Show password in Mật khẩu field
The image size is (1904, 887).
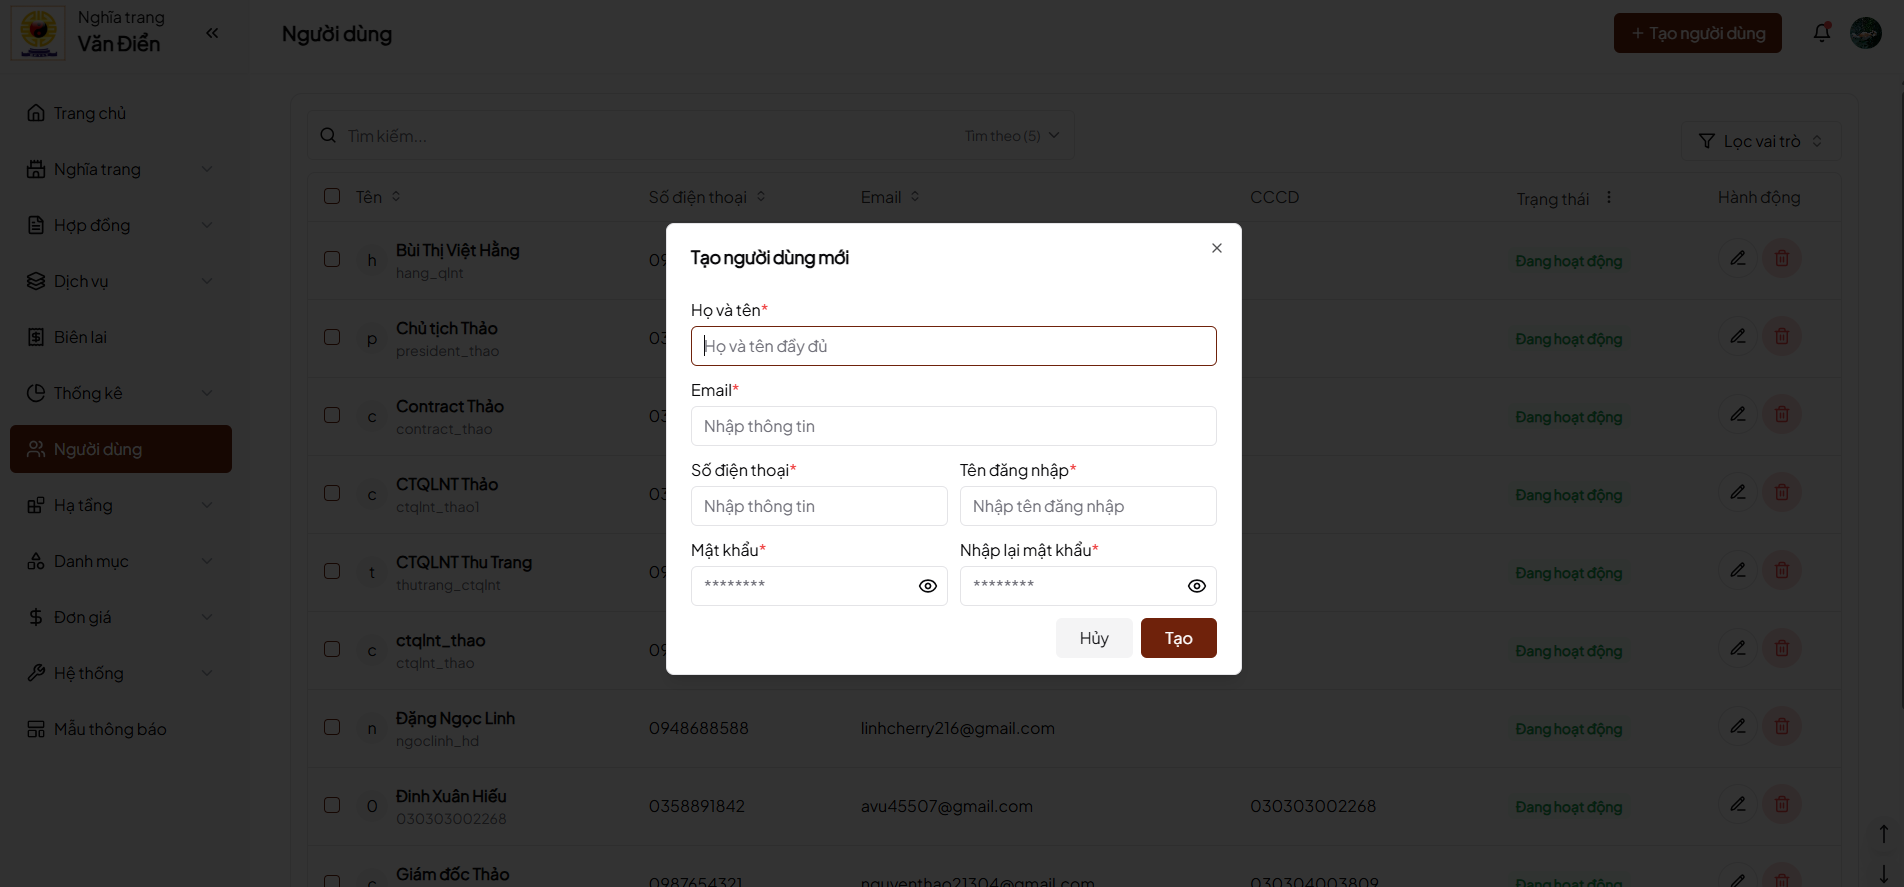927,586
